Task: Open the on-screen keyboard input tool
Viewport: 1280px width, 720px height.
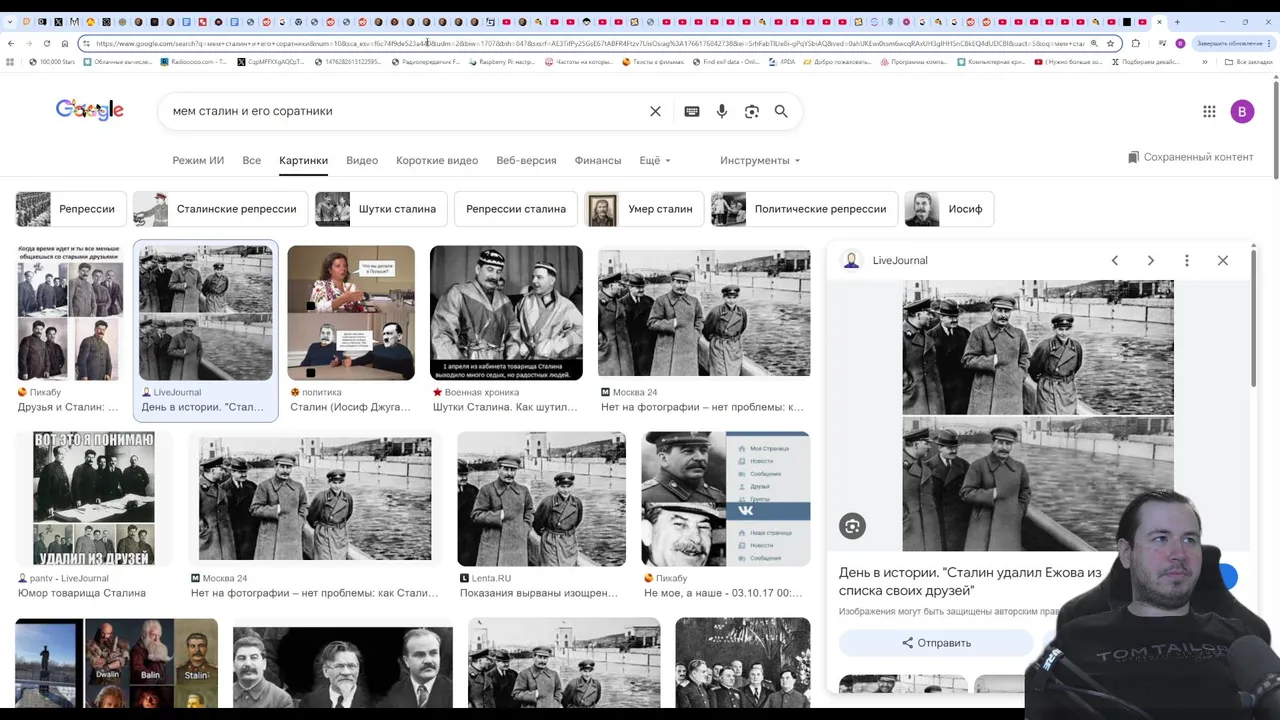Action: (x=691, y=111)
